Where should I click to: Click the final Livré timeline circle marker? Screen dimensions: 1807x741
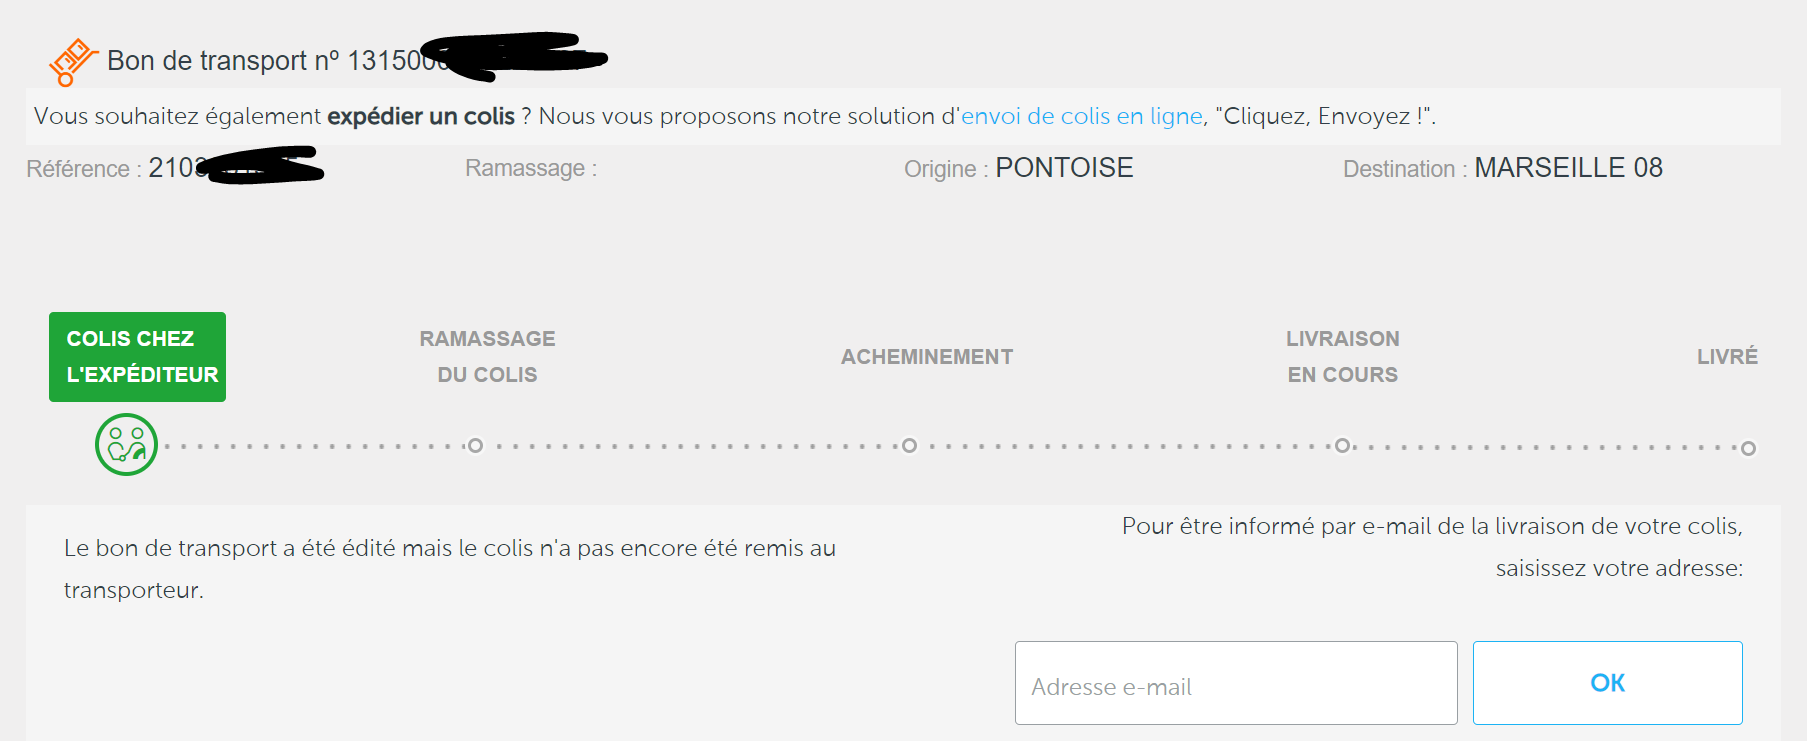[1748, 448]
